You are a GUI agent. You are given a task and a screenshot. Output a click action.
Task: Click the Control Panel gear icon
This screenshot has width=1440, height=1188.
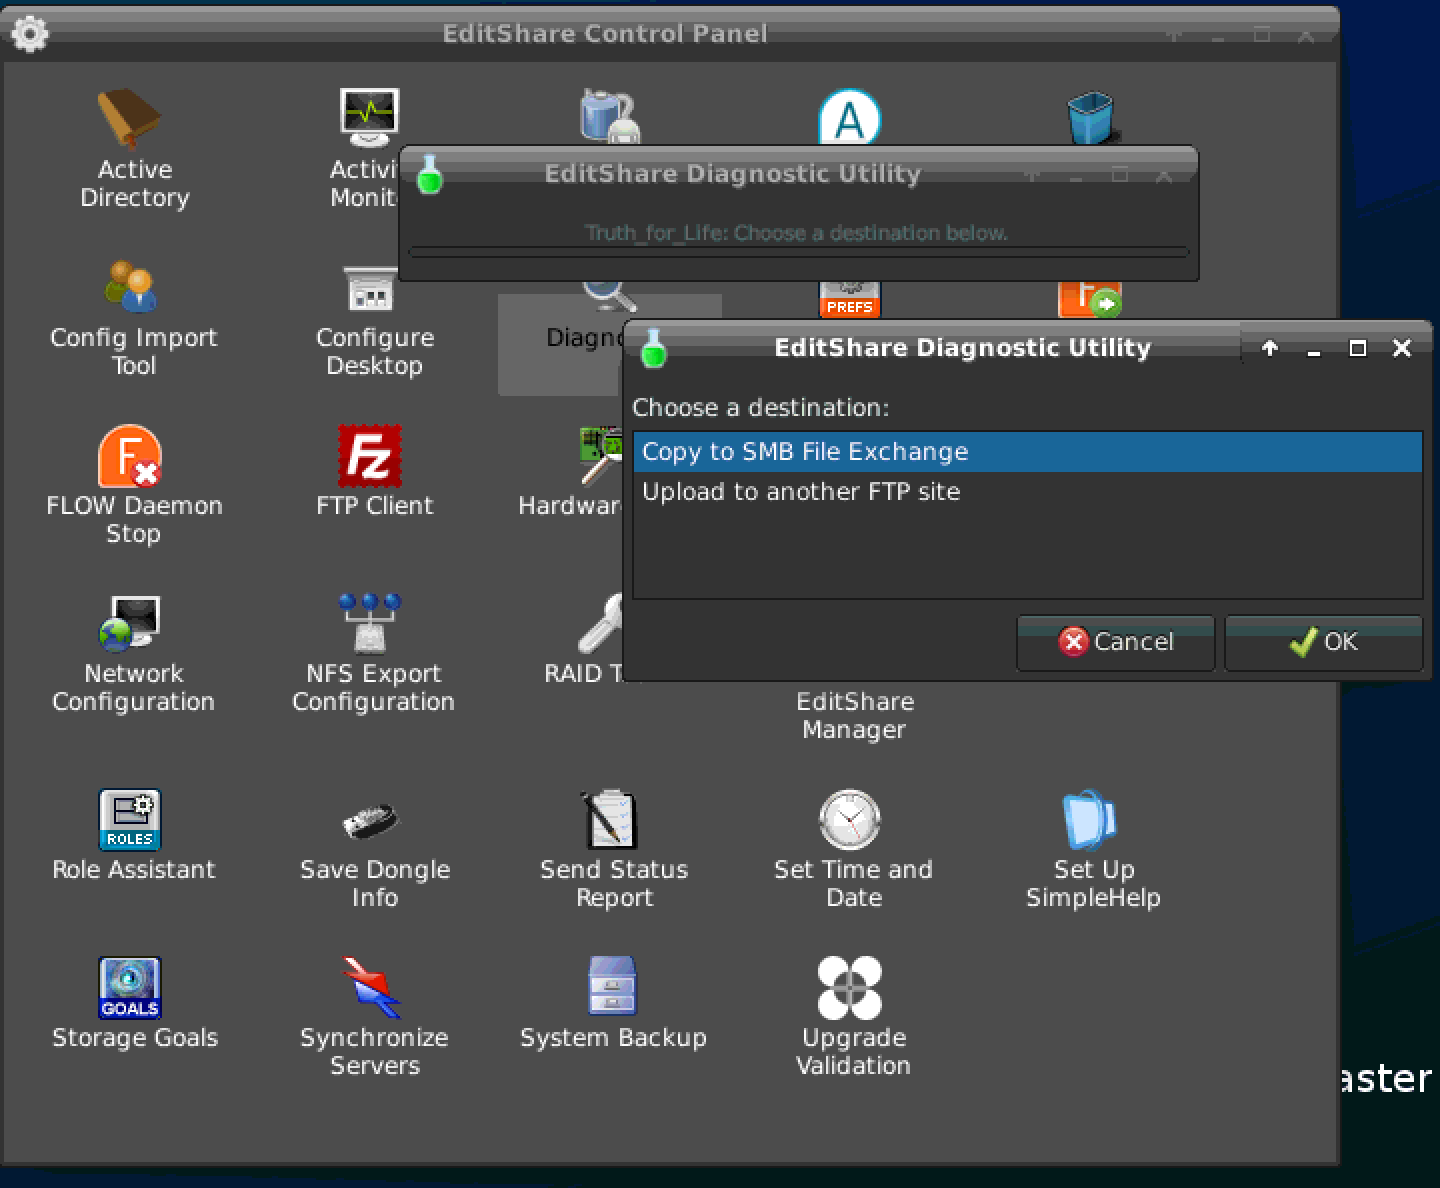point(29,34)
